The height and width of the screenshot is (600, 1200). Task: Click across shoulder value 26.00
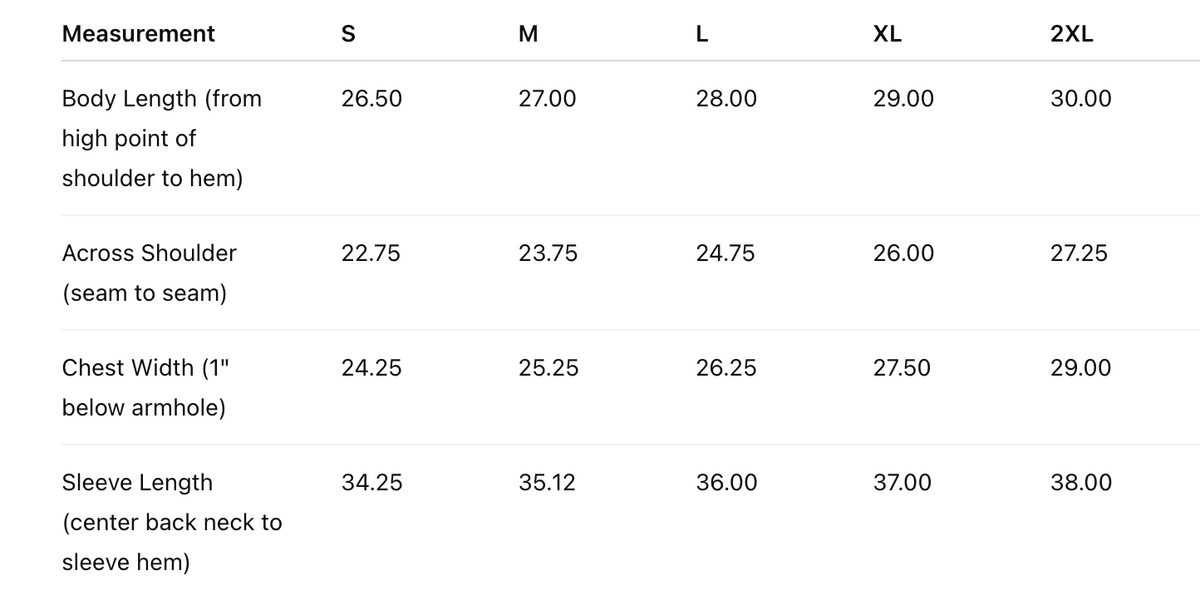click(903, 254)
